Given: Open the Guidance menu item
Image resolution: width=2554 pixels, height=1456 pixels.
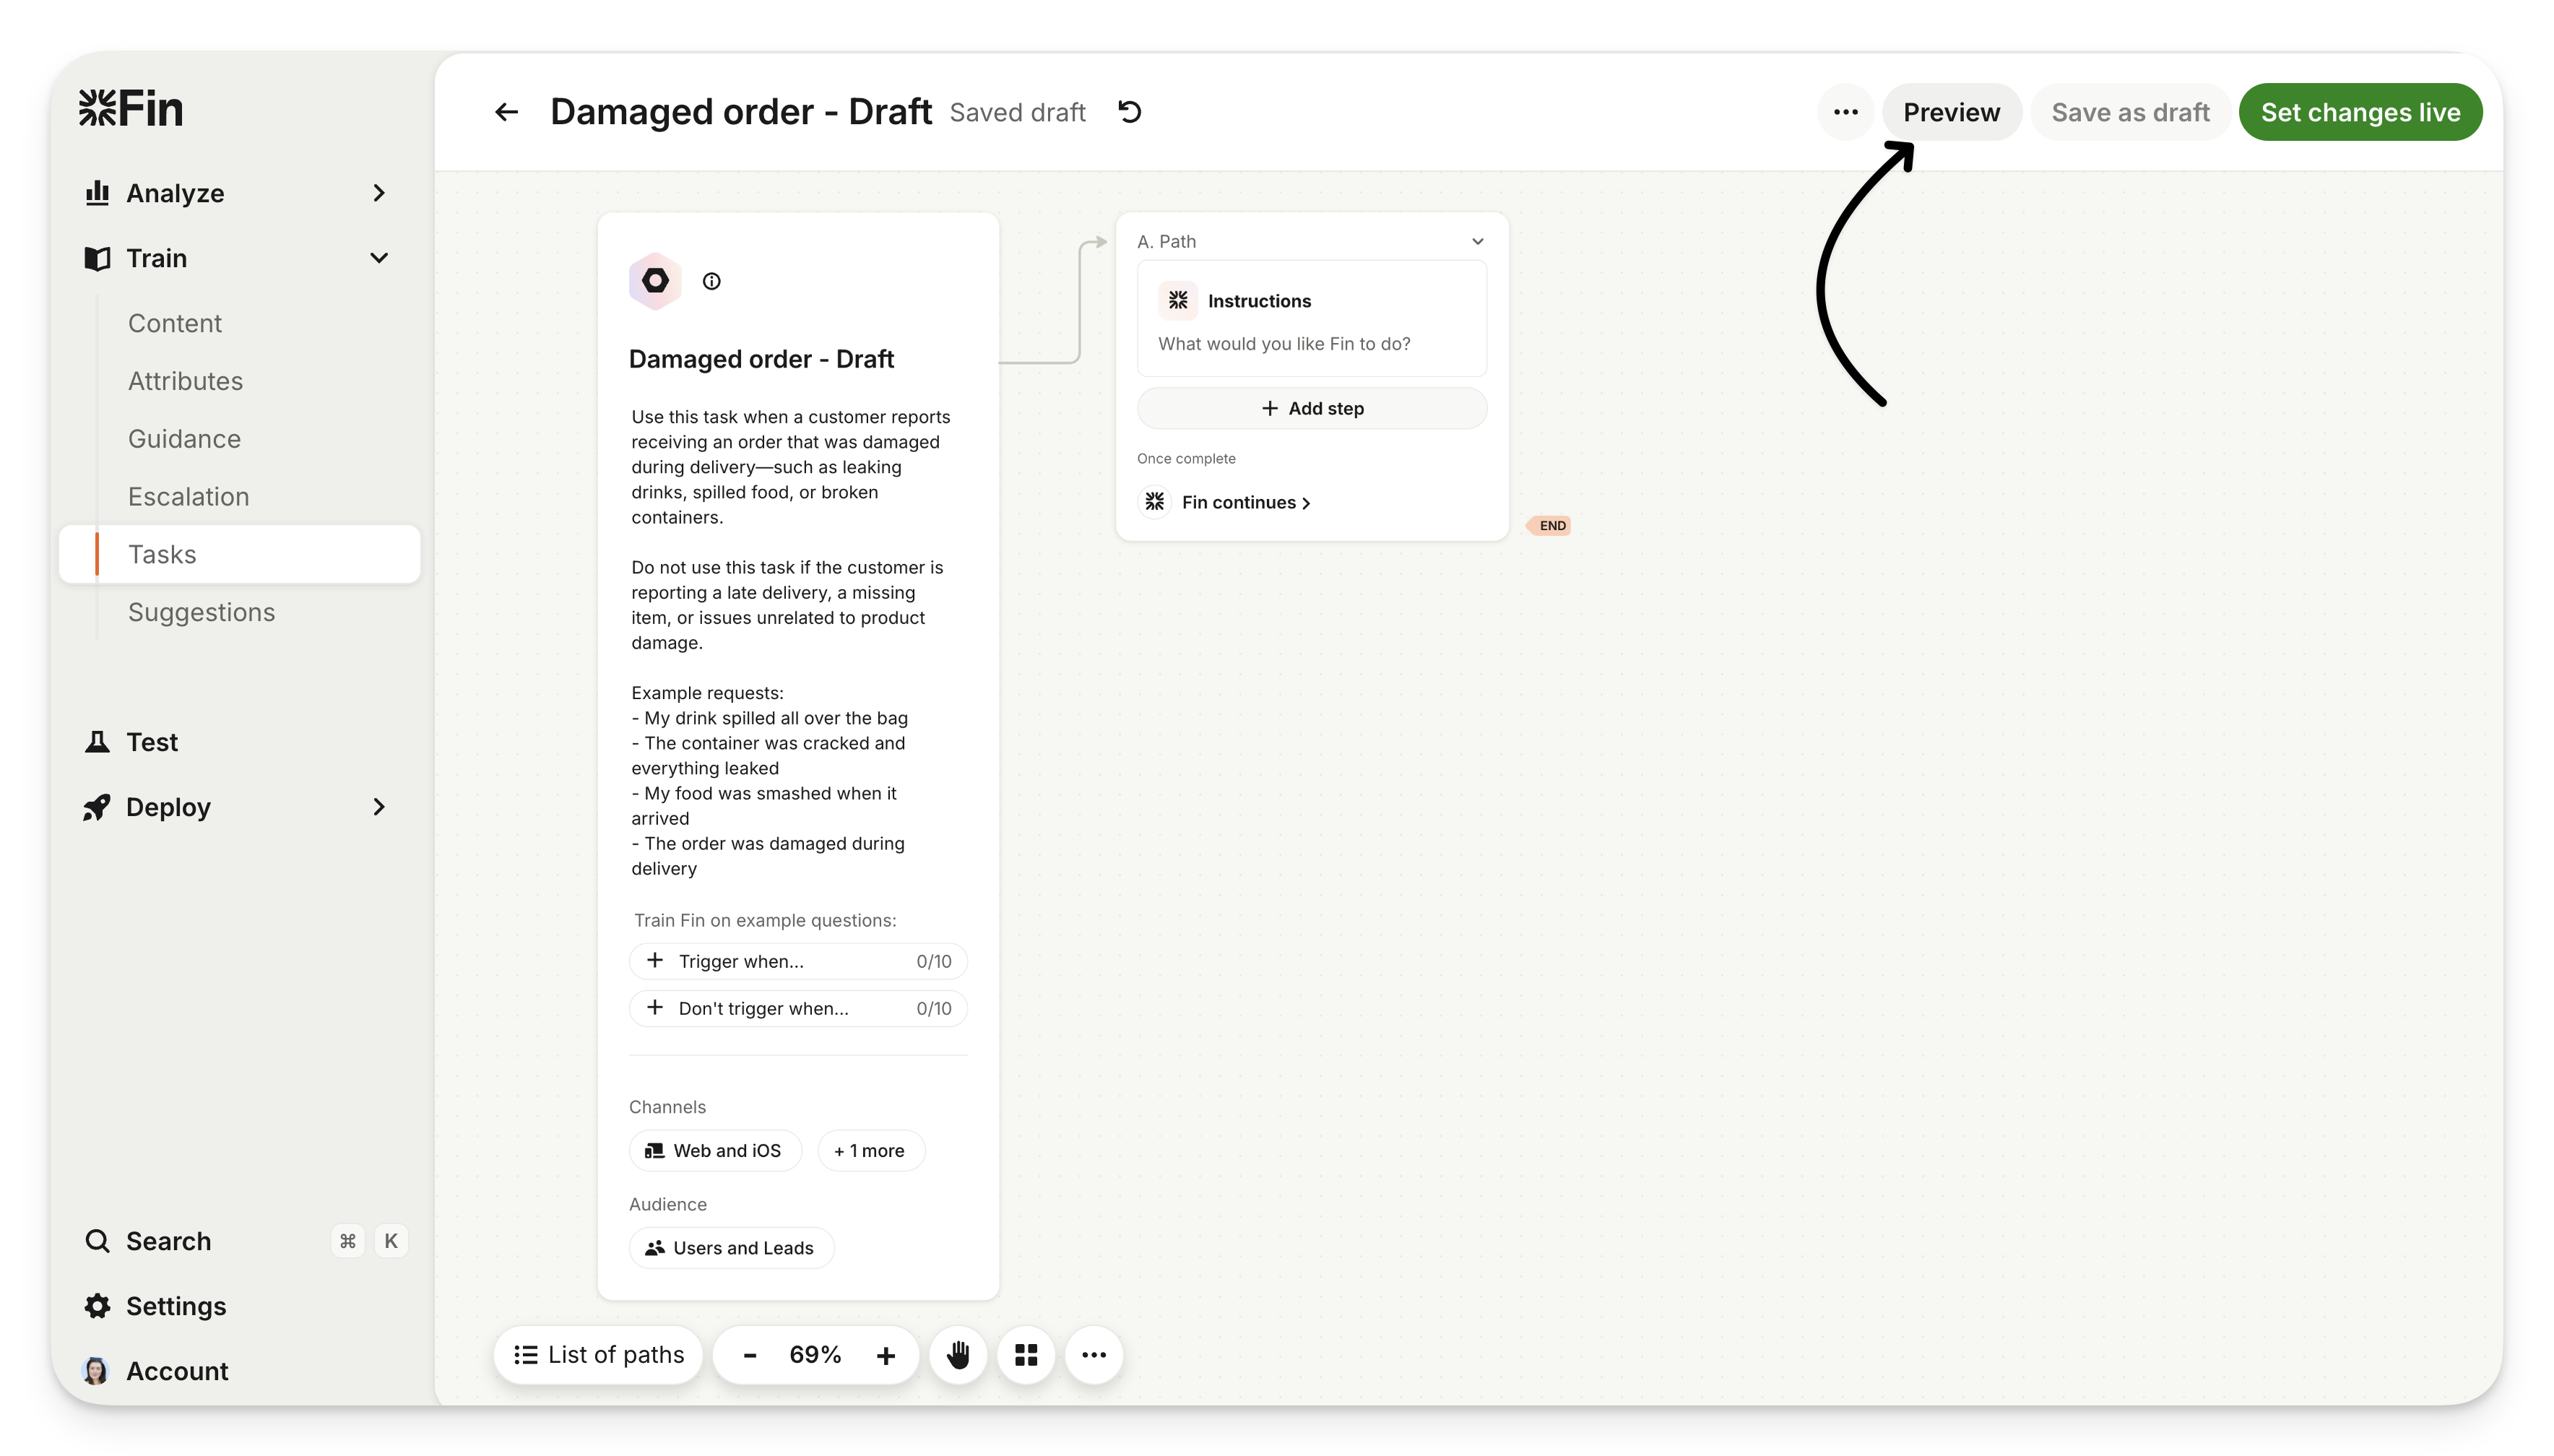Looking at the screenshot, I should pos(184,439).
